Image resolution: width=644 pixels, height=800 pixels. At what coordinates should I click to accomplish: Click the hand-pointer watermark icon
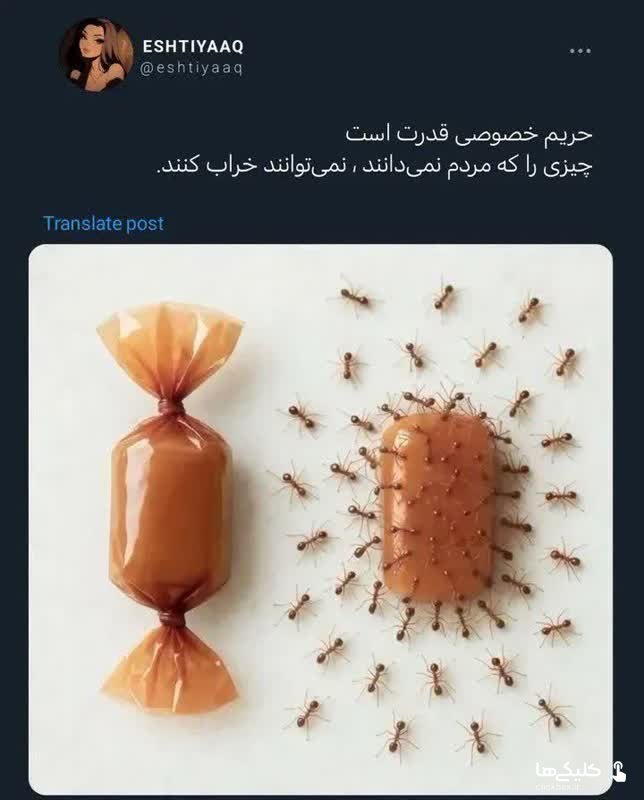618,771
